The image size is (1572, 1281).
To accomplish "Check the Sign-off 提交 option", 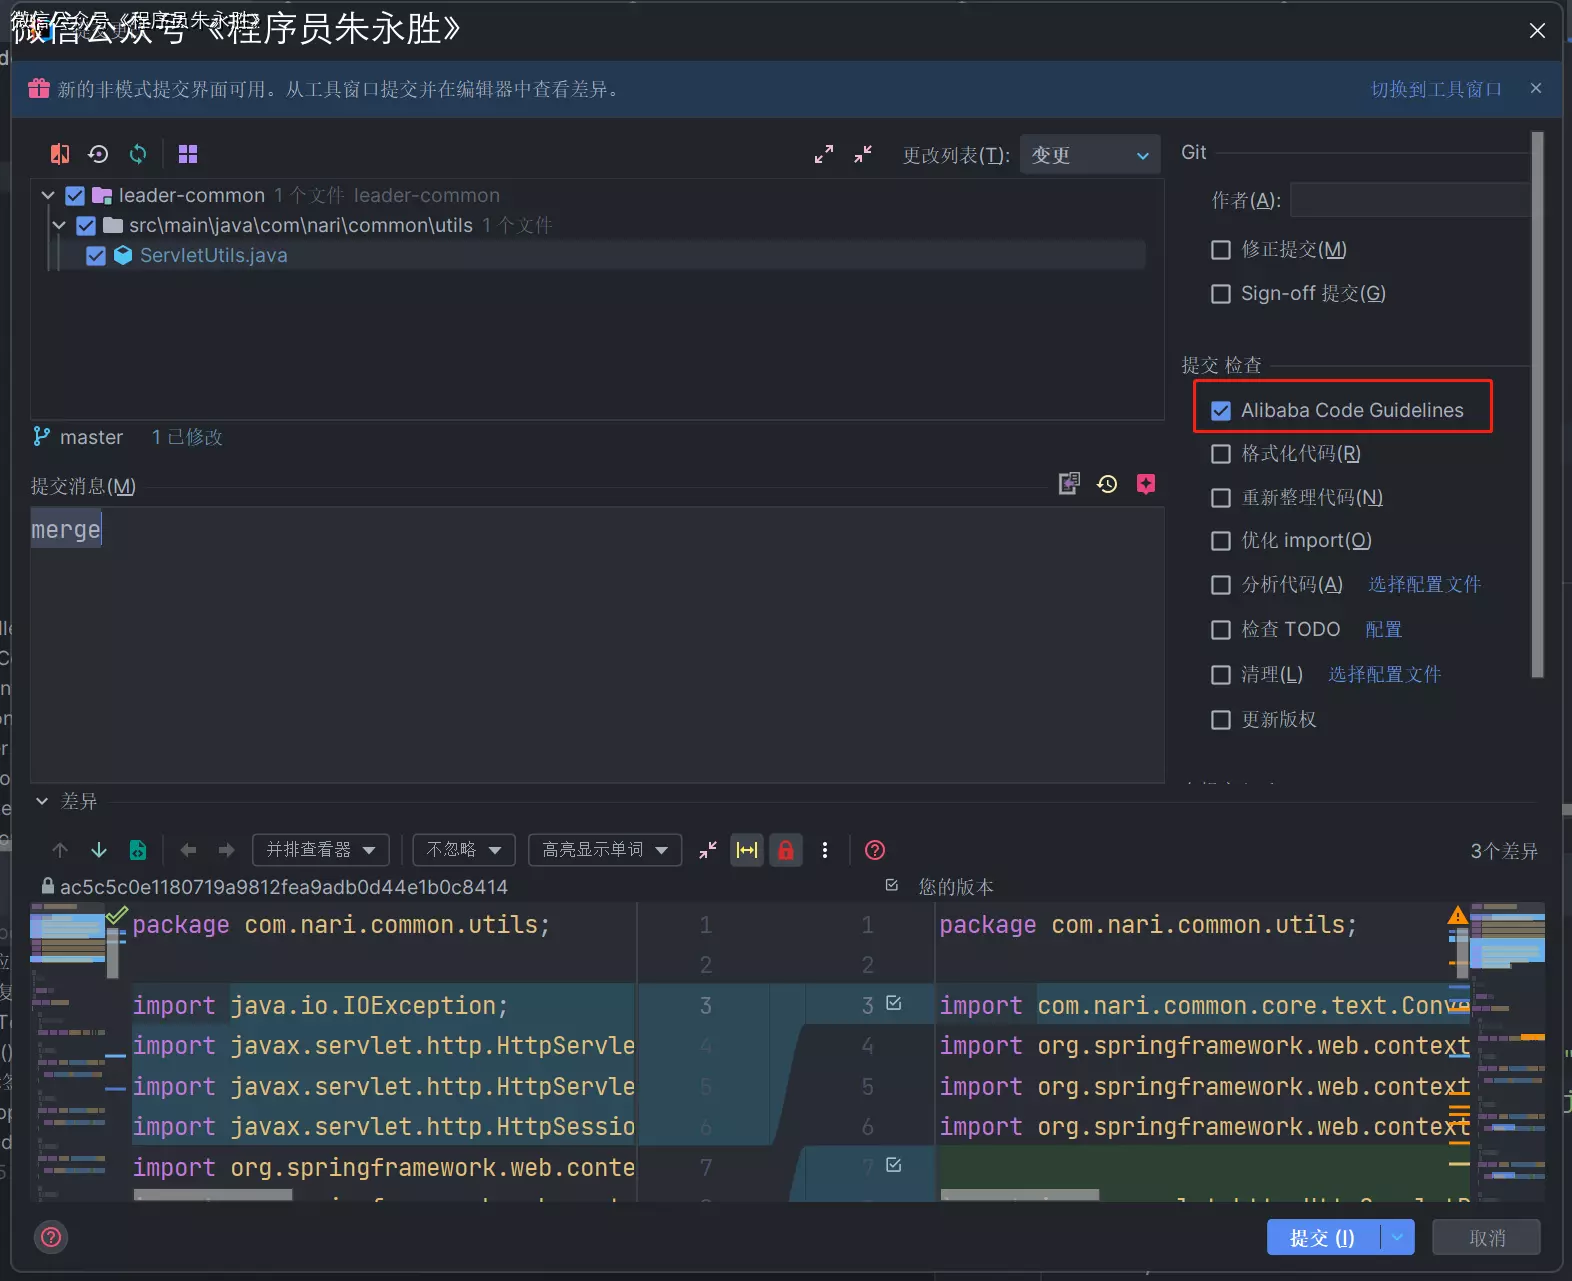I will [1221, 294].
